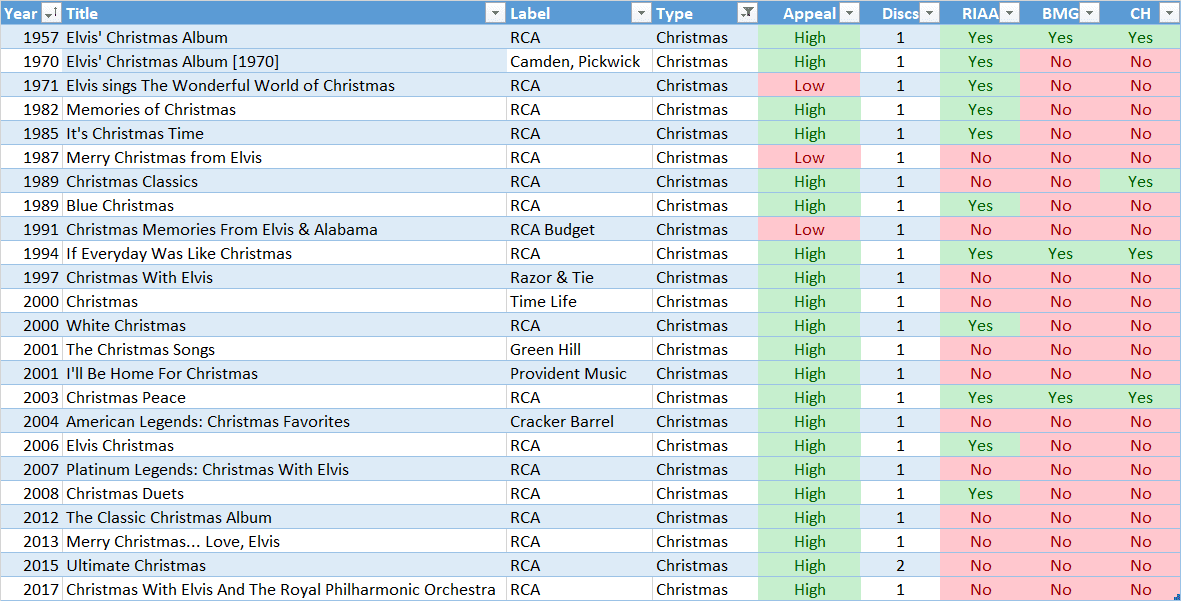Click the 'Christmas Duets' title cell
Viewport: 1181px width, 601px height.
click(284, 494)
